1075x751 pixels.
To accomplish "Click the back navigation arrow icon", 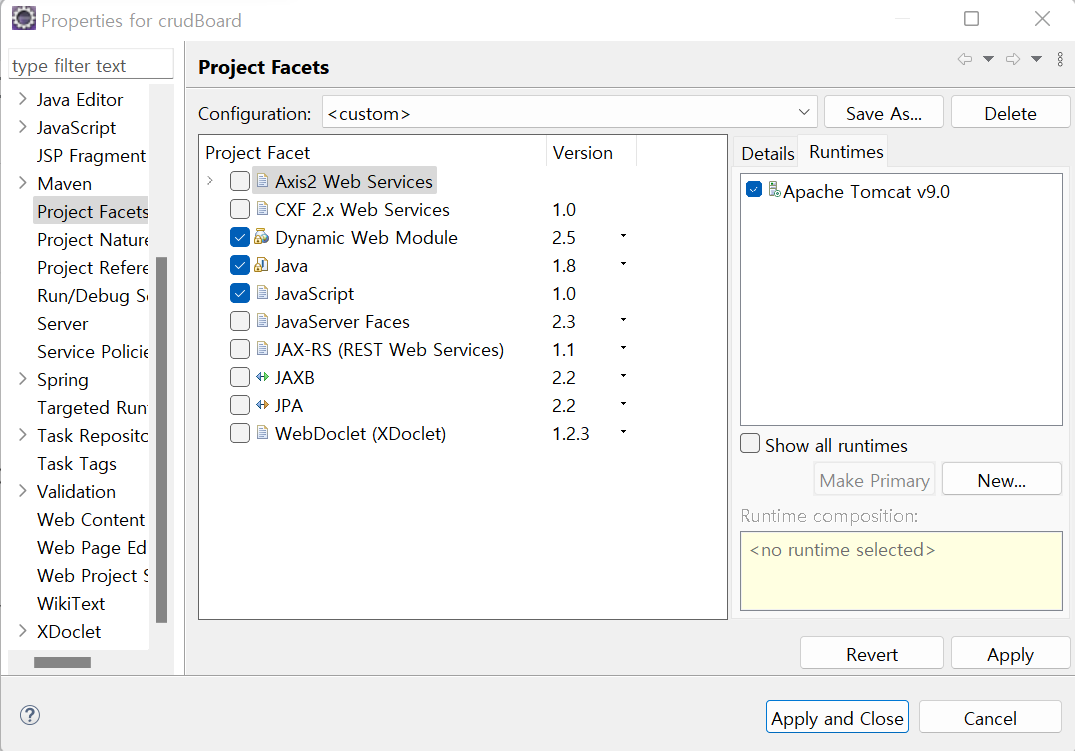I will coord(965,59).
